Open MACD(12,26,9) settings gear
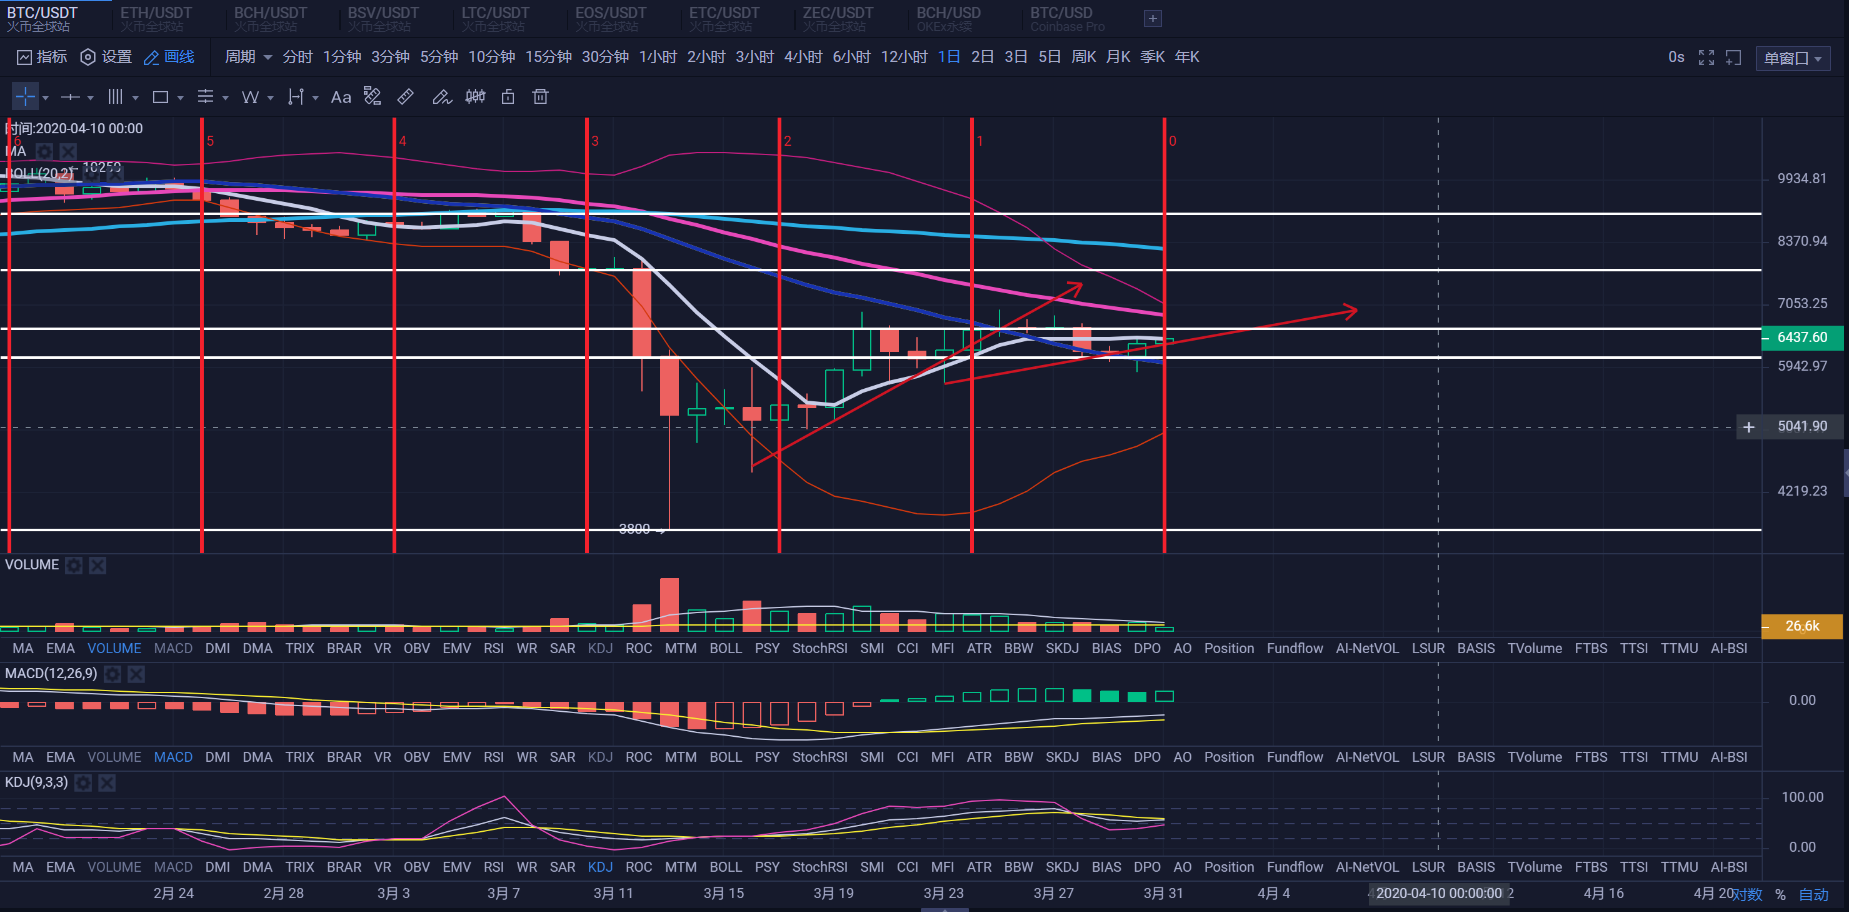Image resolution: width=1849 pixels, height=912 pixels. pos(113,674)
